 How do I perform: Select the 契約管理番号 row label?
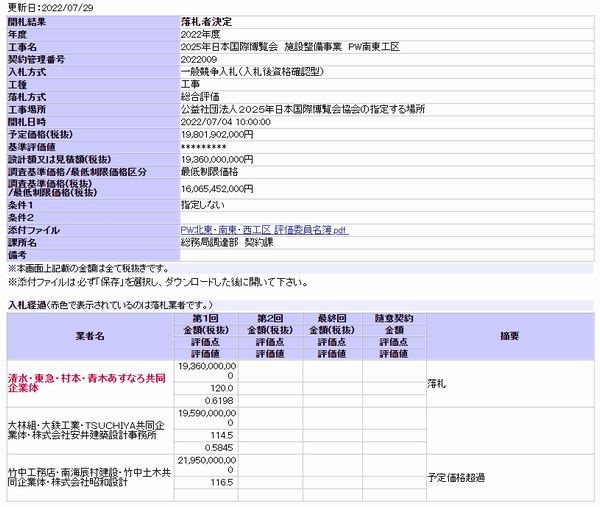click(36, 60)
